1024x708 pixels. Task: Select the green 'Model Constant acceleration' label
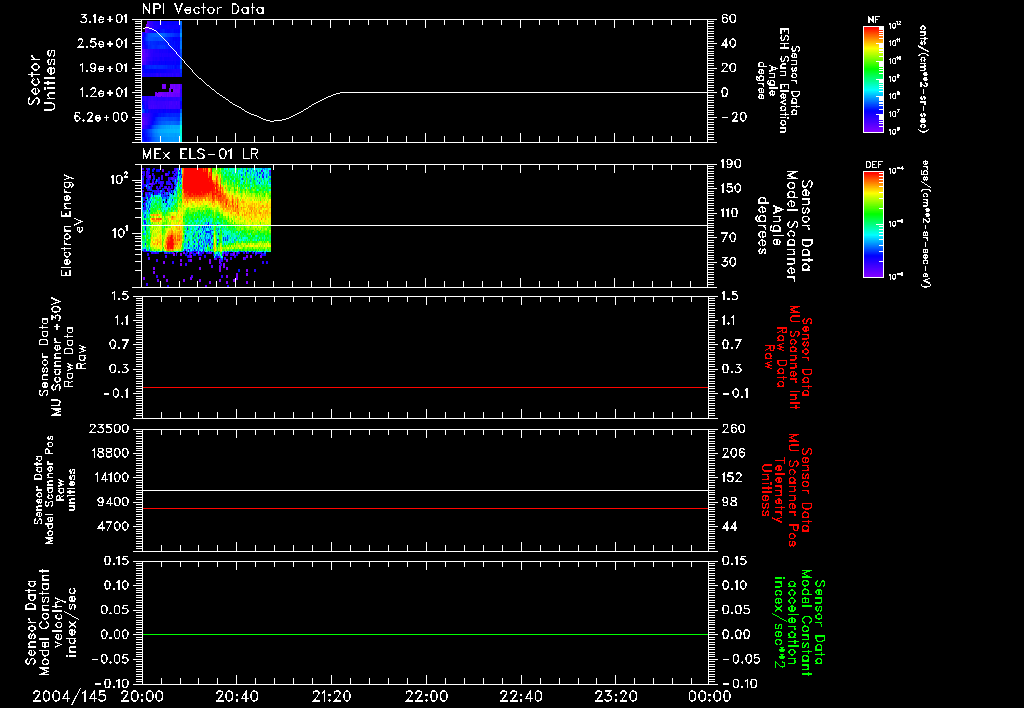(x=799, y=622)
